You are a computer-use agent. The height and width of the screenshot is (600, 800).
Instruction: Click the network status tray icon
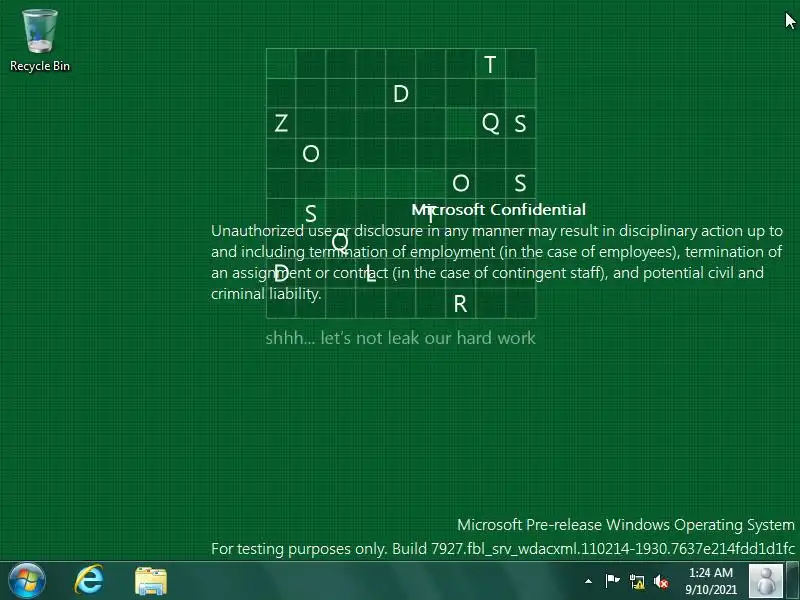(637, 581)
